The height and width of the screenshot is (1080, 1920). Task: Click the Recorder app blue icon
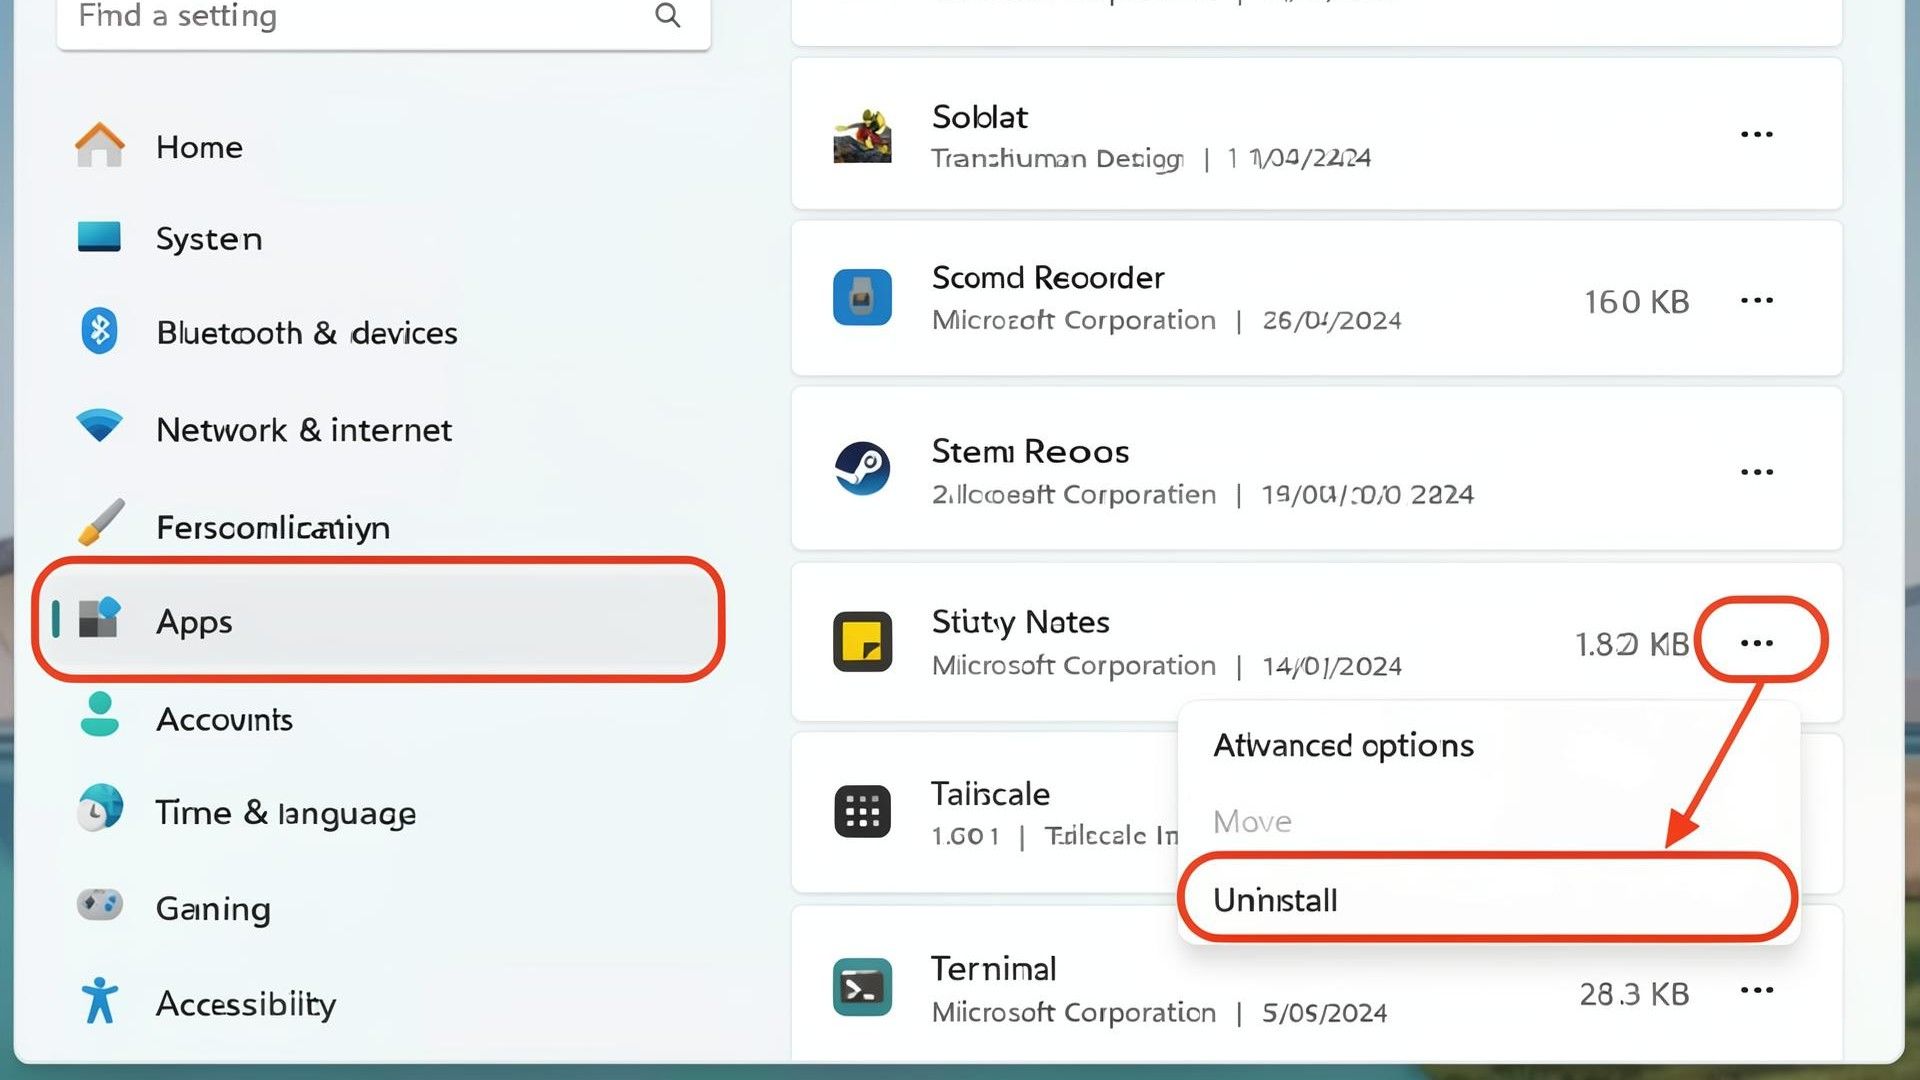tap(862, 297)
